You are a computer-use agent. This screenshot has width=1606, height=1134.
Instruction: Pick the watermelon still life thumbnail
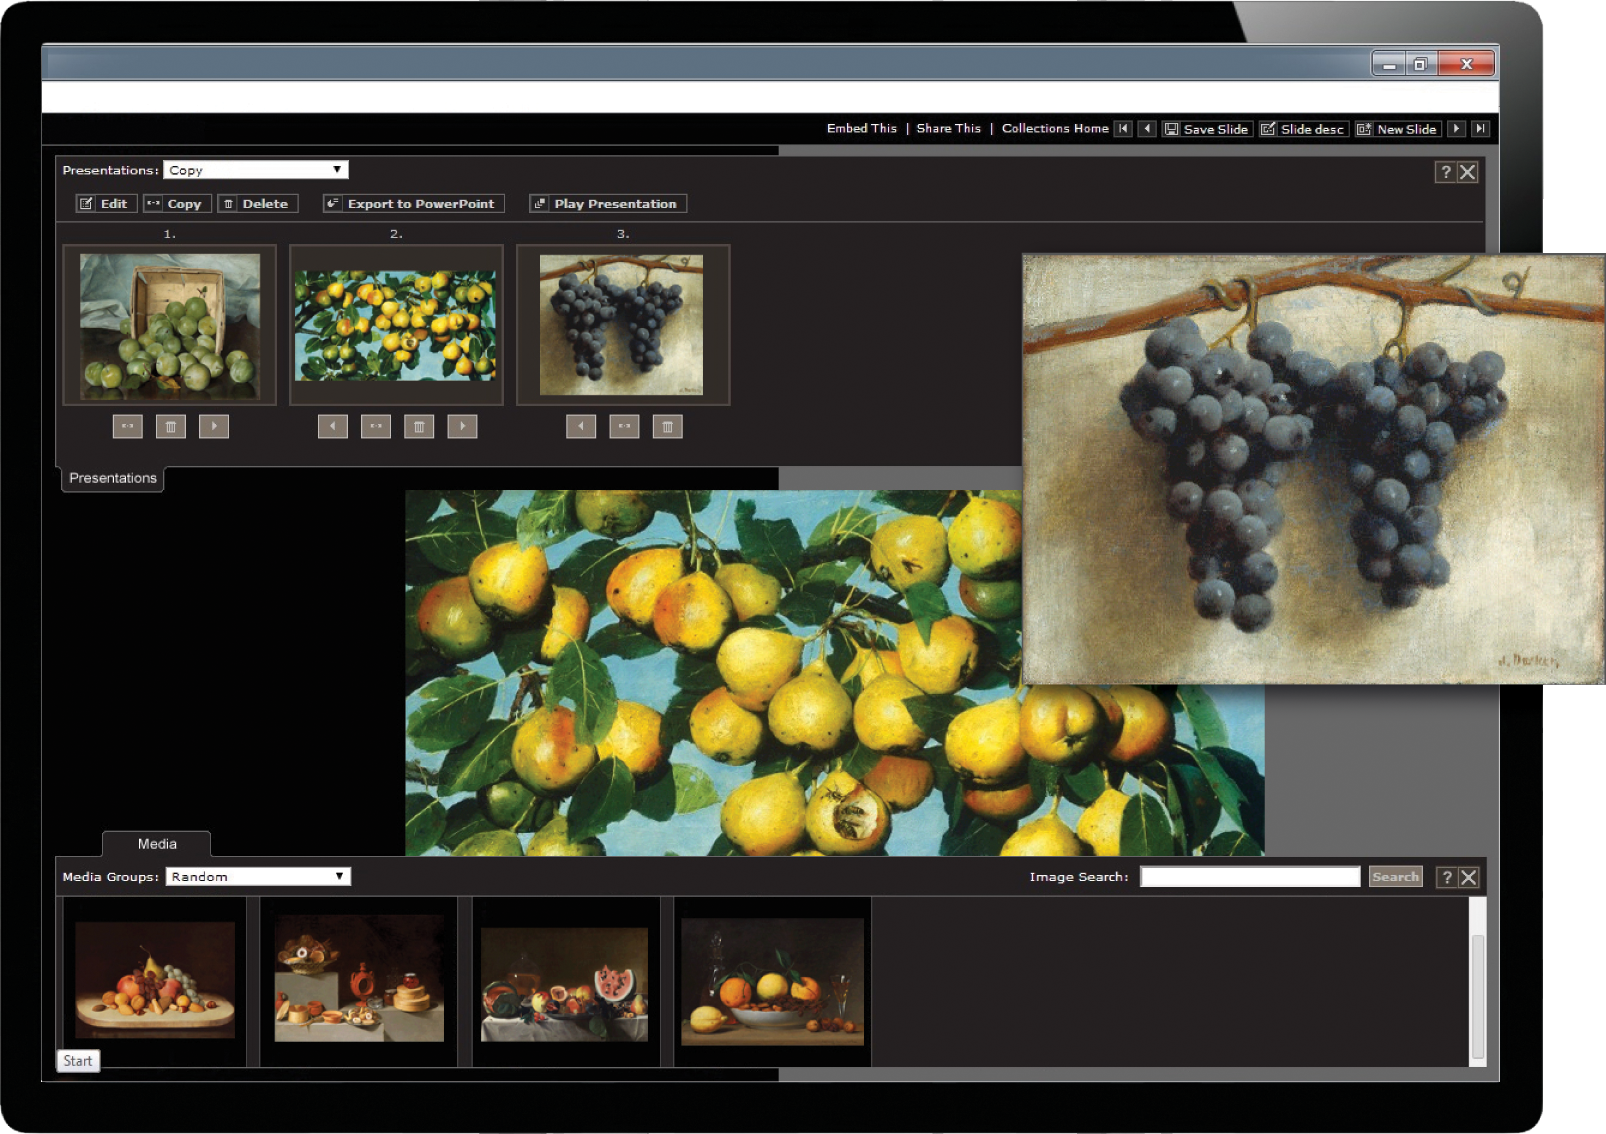(x=565, y=981)
